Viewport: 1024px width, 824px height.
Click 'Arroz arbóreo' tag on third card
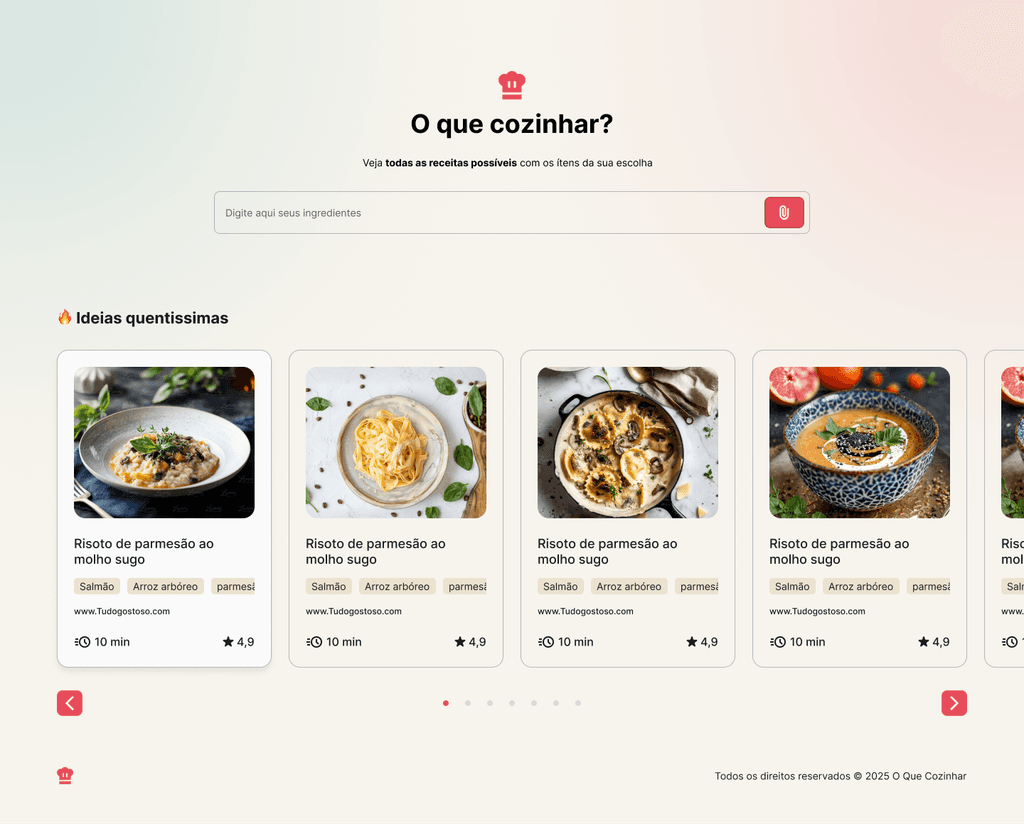pos(629,586)
